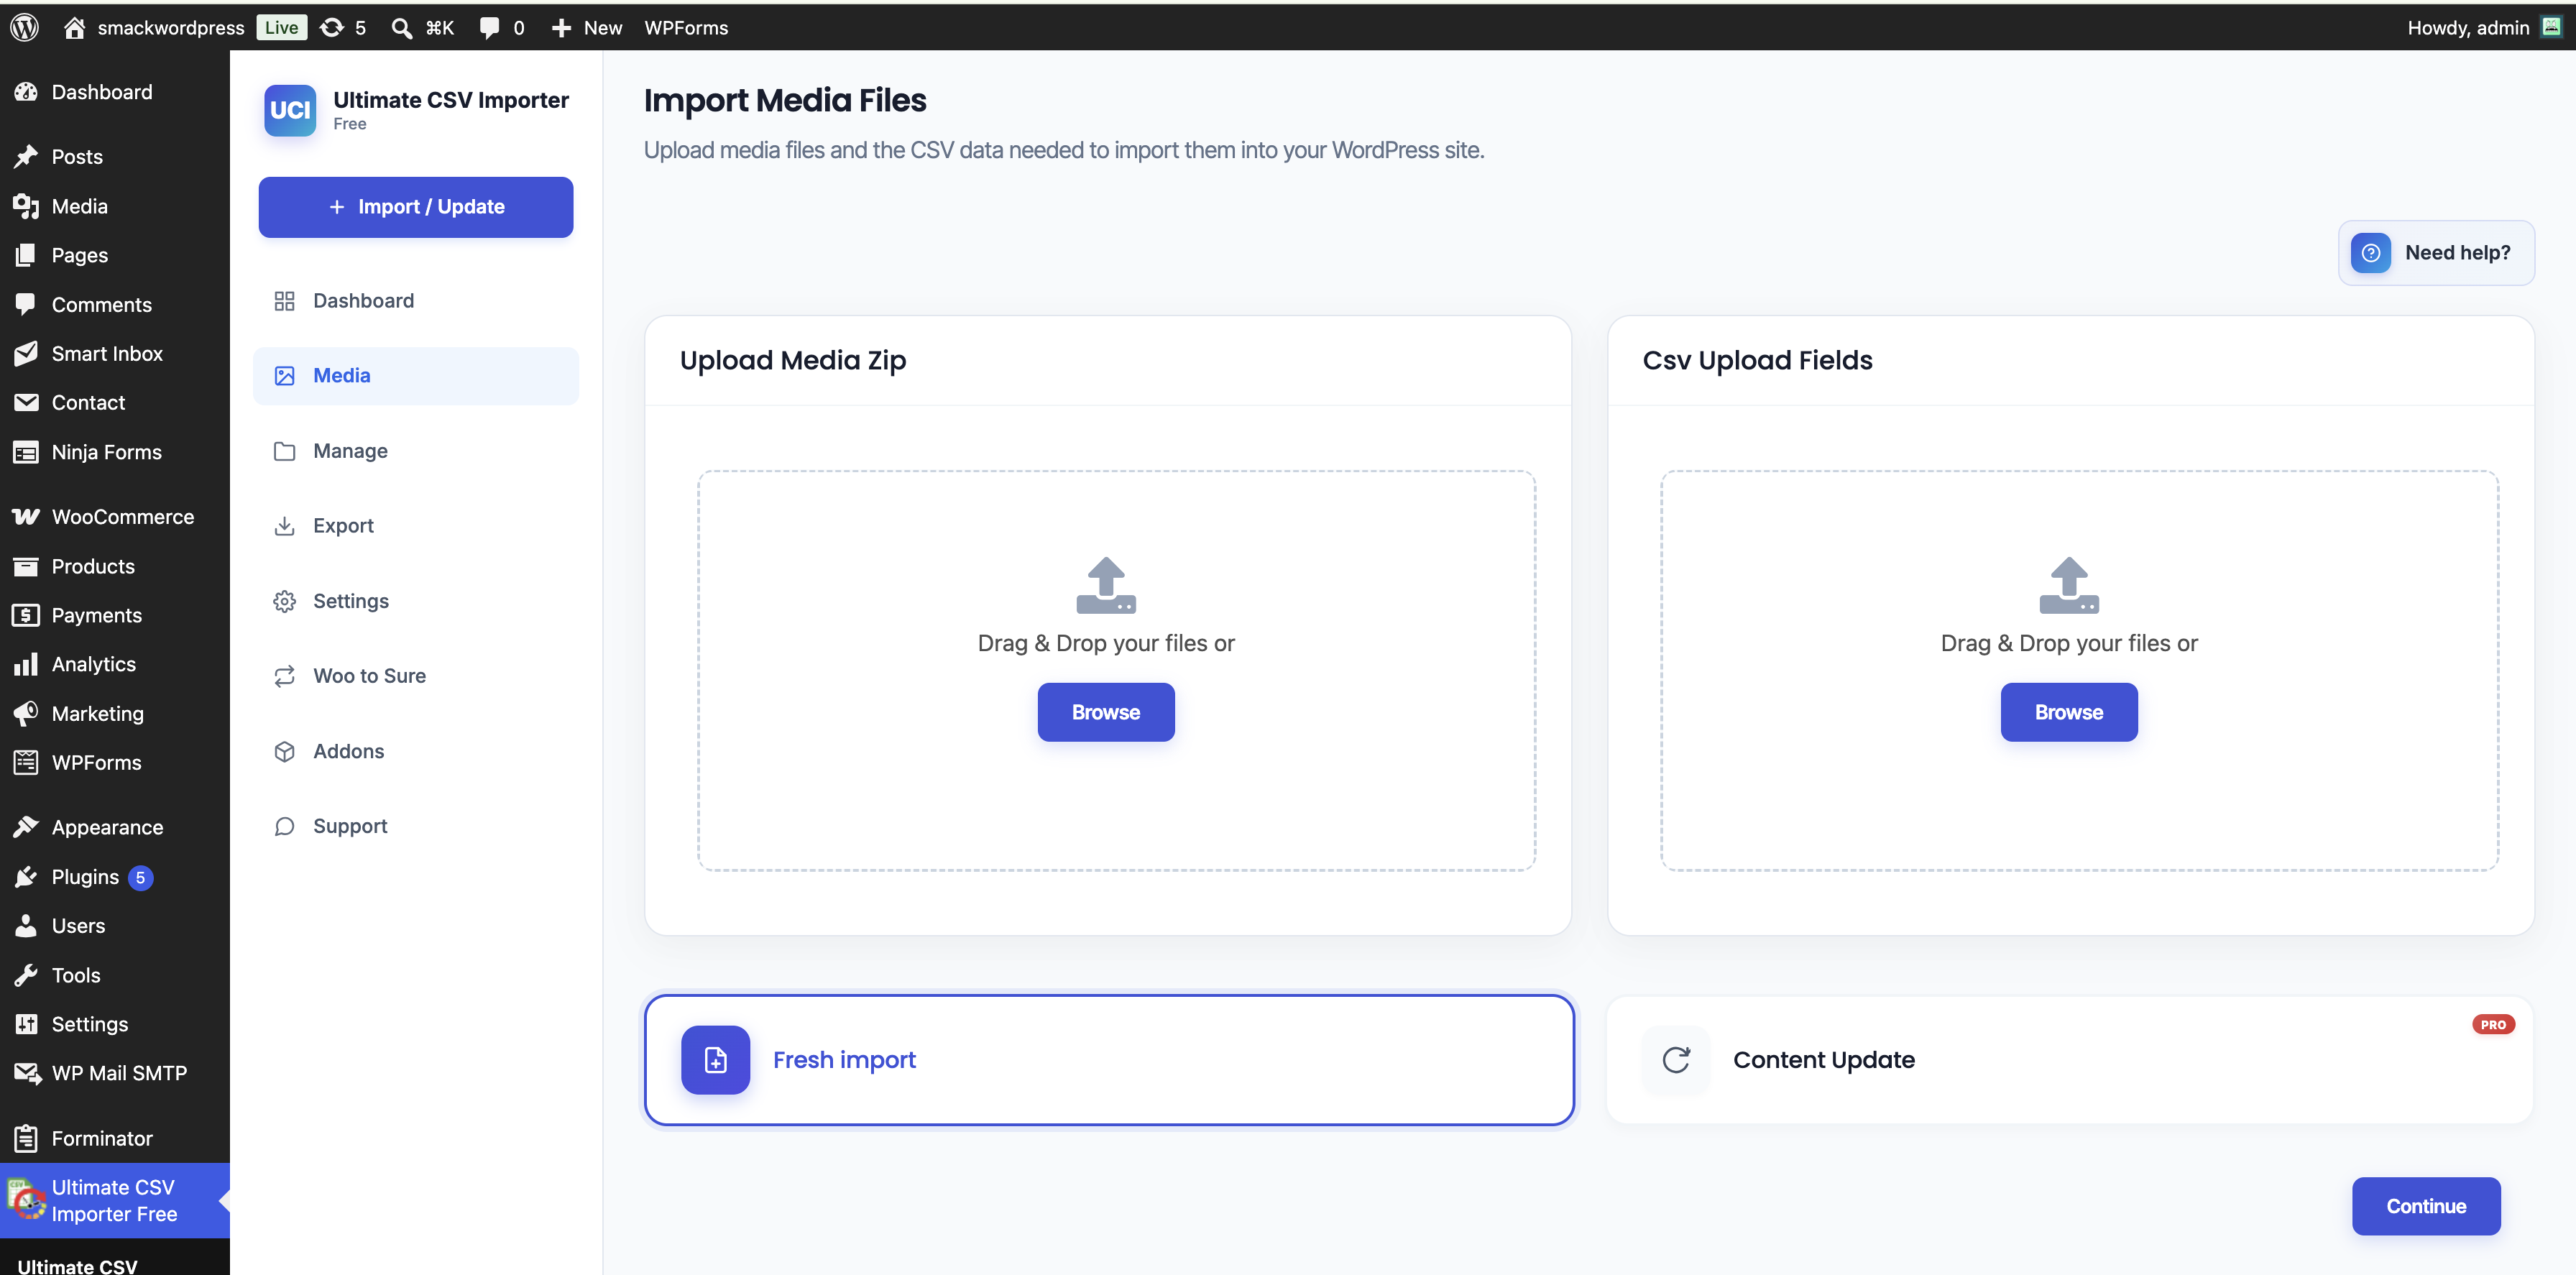Click the Need help question mark icon
Image resolution: width=2576 pixels, height=1275 pixels.
(x=2370, y=253)
